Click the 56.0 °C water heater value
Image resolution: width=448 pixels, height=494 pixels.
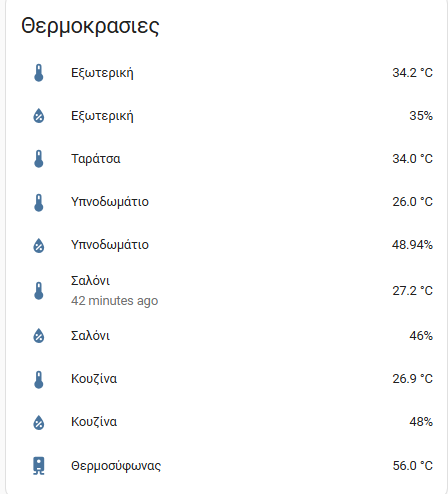pyautogui.click(x=412, y=466)
